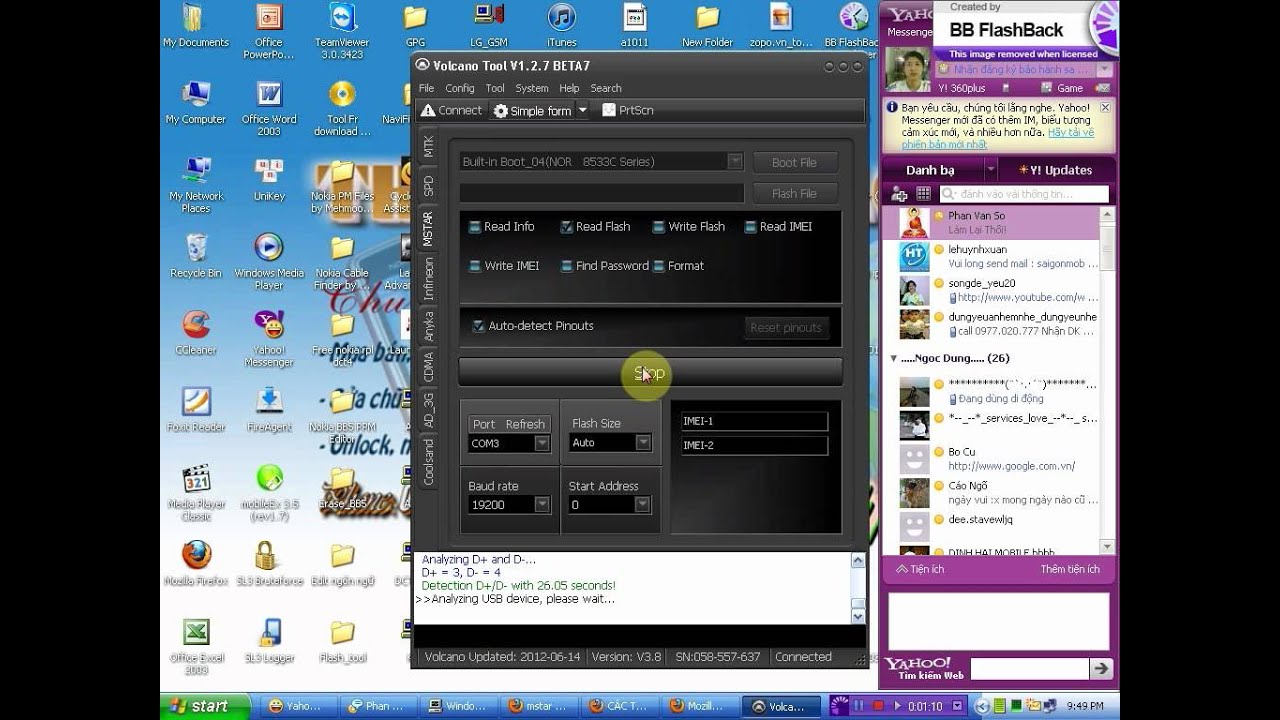Viewport: 1280px width, 720px height.
Task: Open the System menu
Action: pyautogui.click(x=532, y=88)
